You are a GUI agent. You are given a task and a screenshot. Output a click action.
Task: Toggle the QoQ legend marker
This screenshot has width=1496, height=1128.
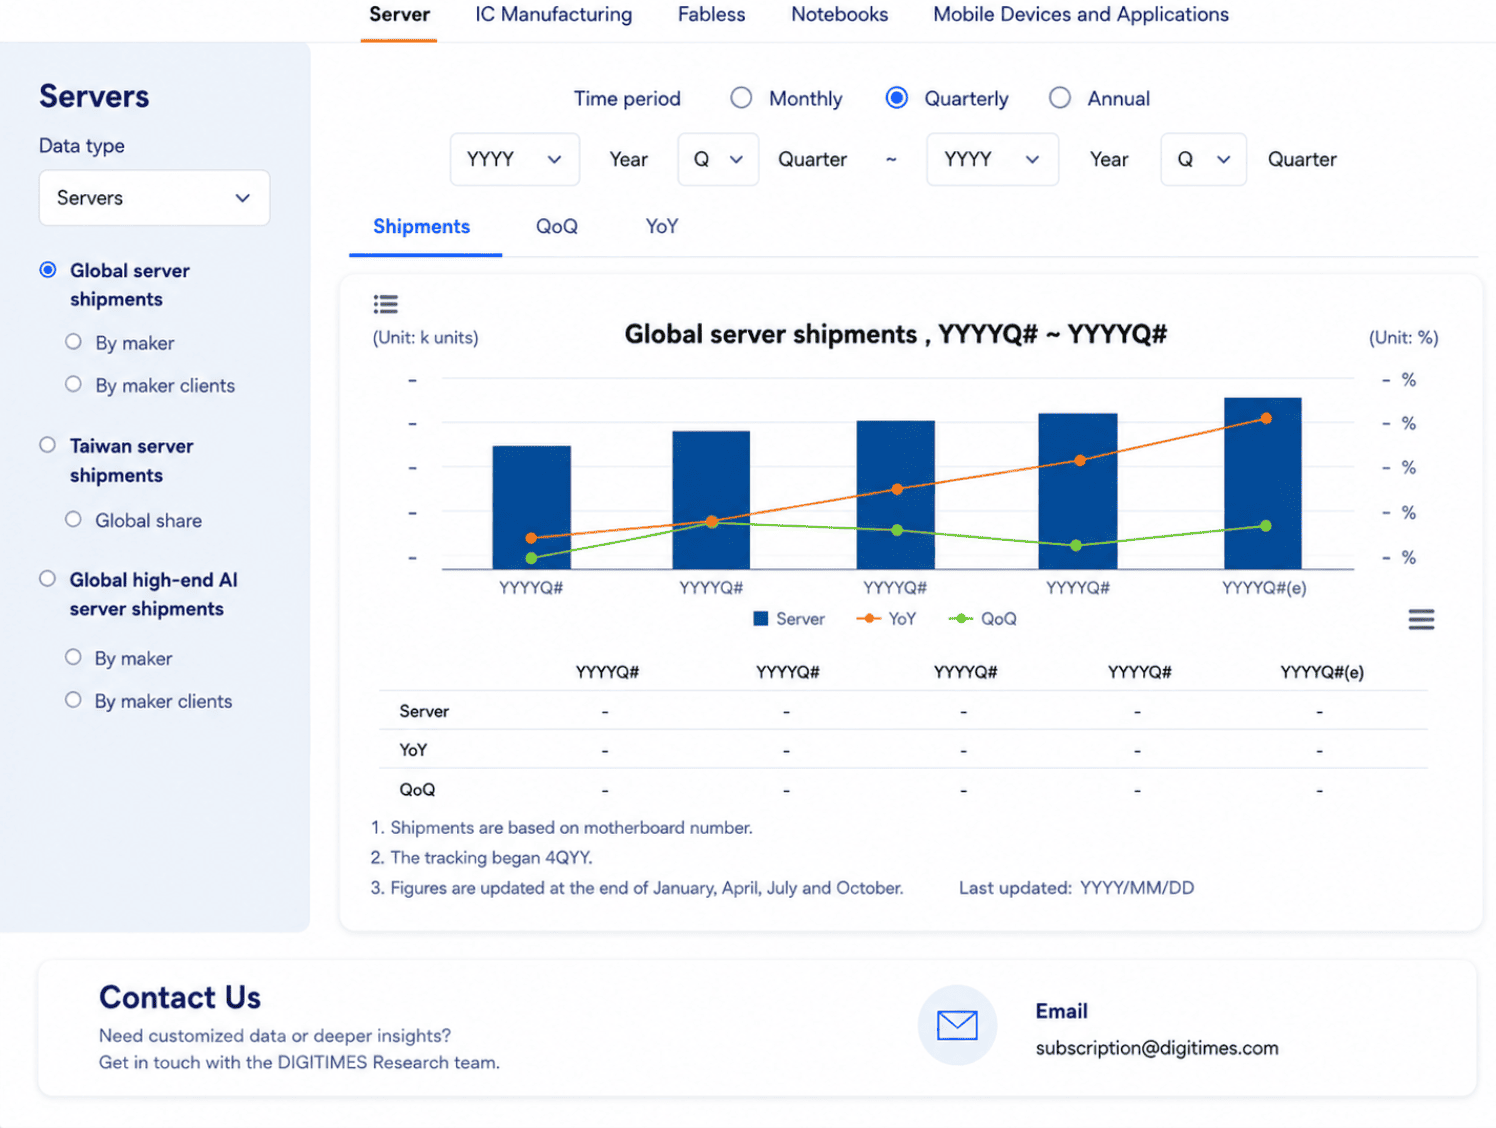tap(960, 619)
